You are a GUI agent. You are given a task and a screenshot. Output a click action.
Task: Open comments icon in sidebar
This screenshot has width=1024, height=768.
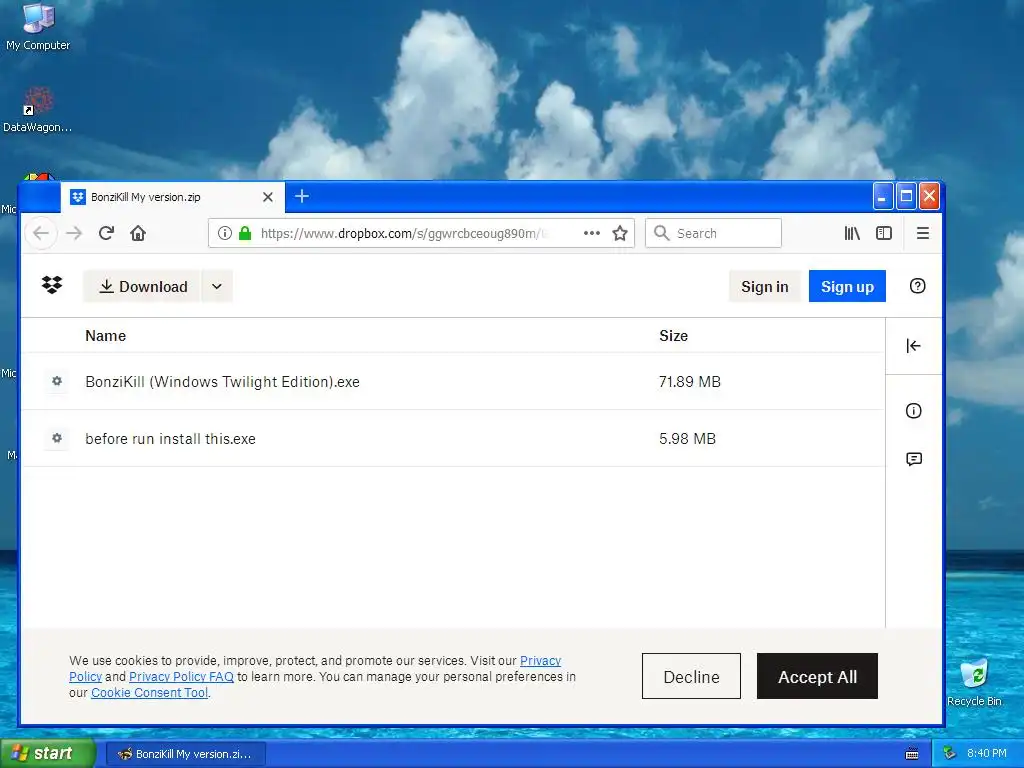[x=914, y=459]
